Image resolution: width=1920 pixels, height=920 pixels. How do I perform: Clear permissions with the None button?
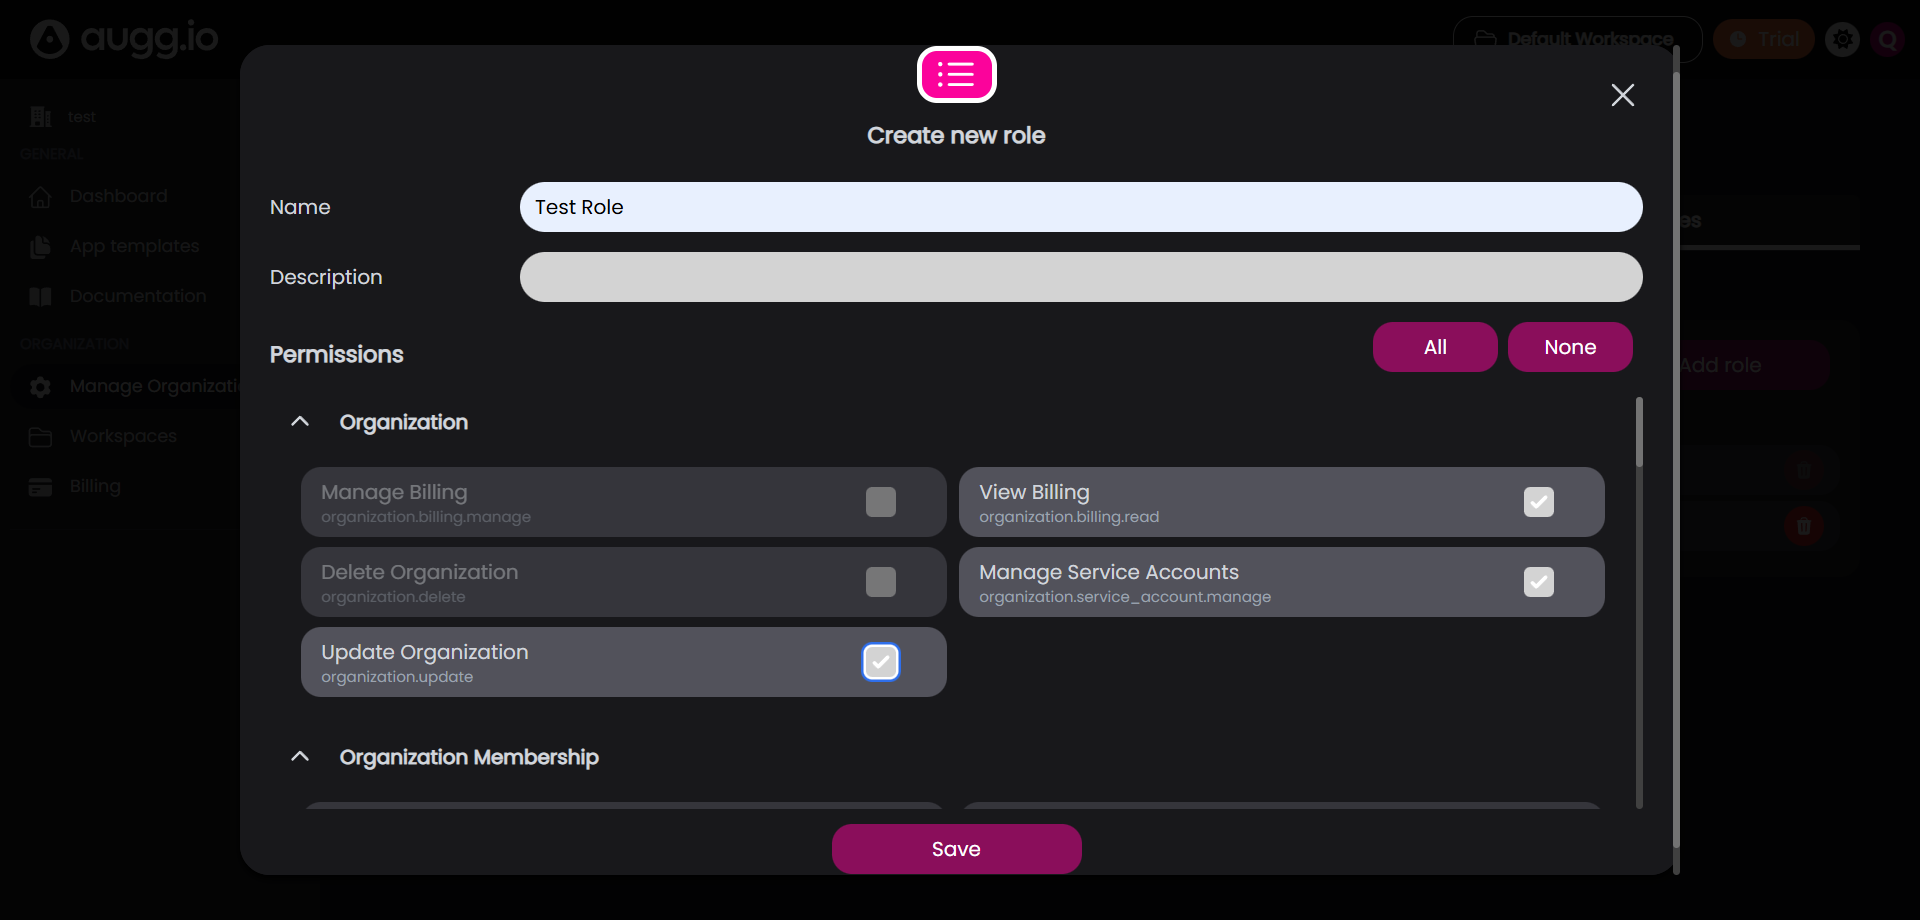(x=1569, y=347)
